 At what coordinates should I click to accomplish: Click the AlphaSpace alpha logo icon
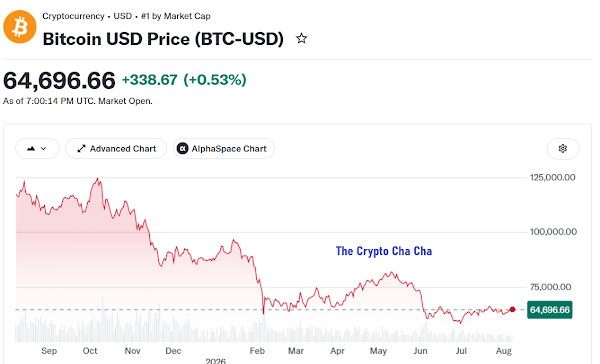(x=183, y=149)
